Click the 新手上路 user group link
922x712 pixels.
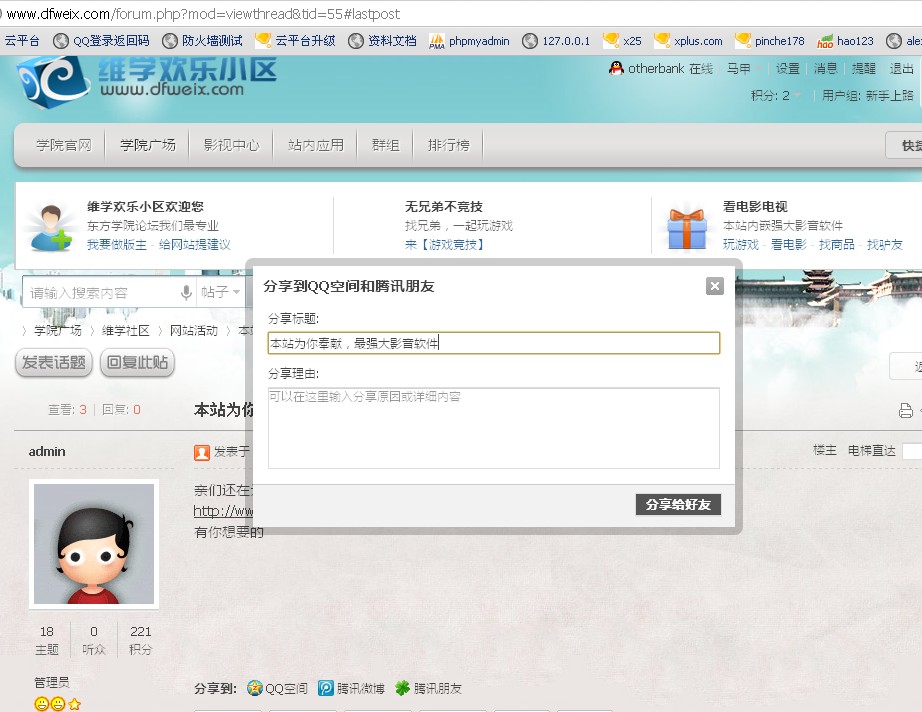click(889, 95)
